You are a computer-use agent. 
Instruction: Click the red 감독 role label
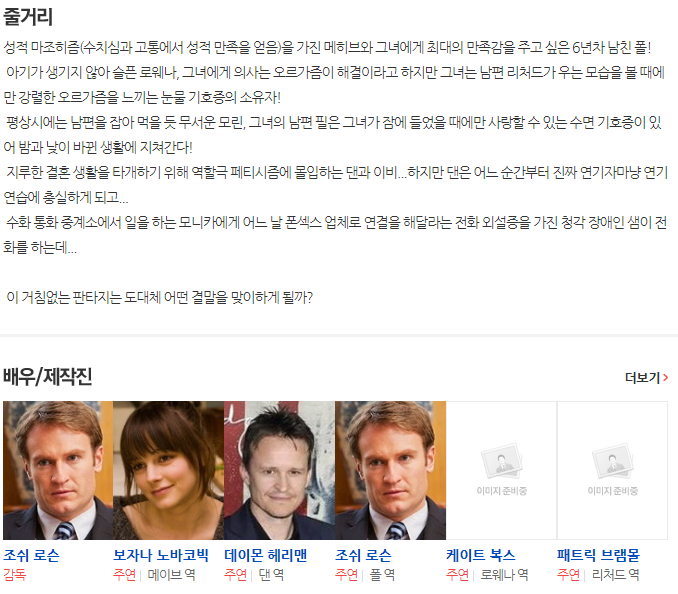coord(15,575)
